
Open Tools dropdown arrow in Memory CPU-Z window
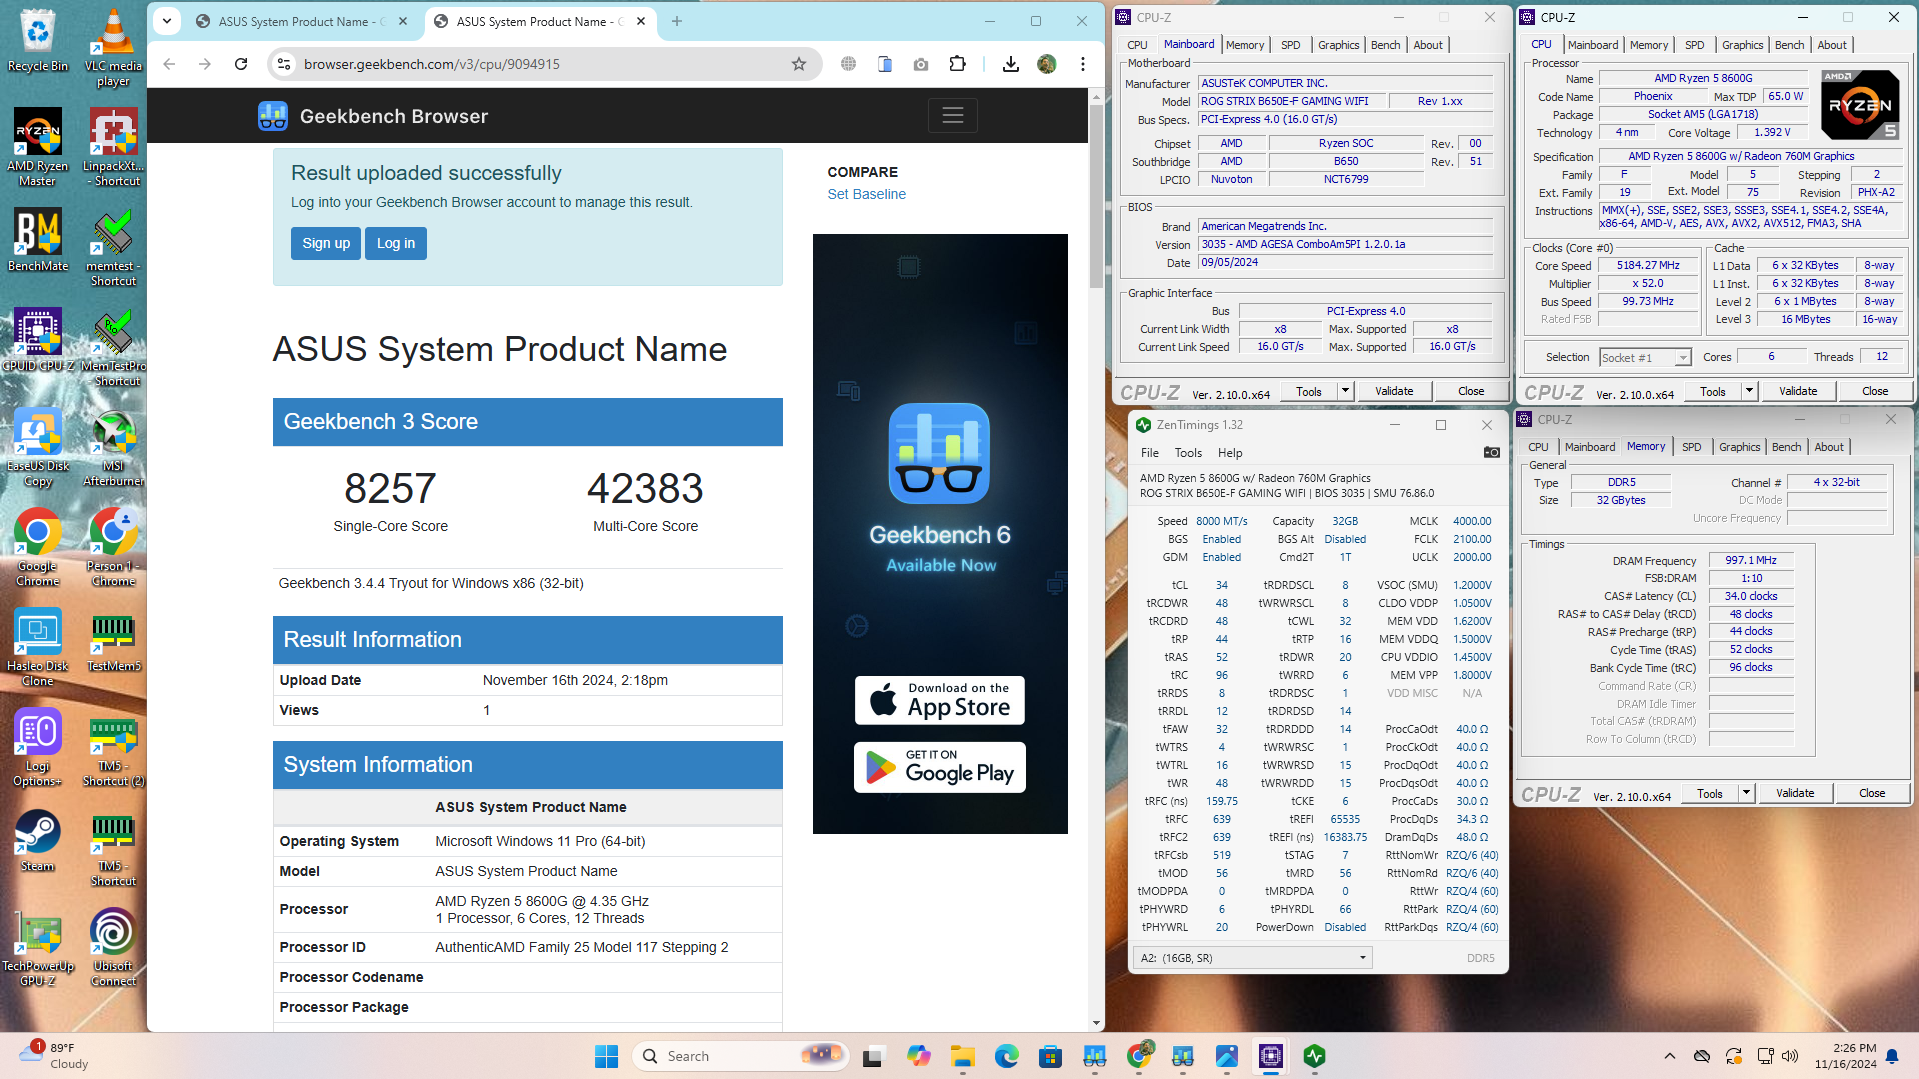point(1746,793)
